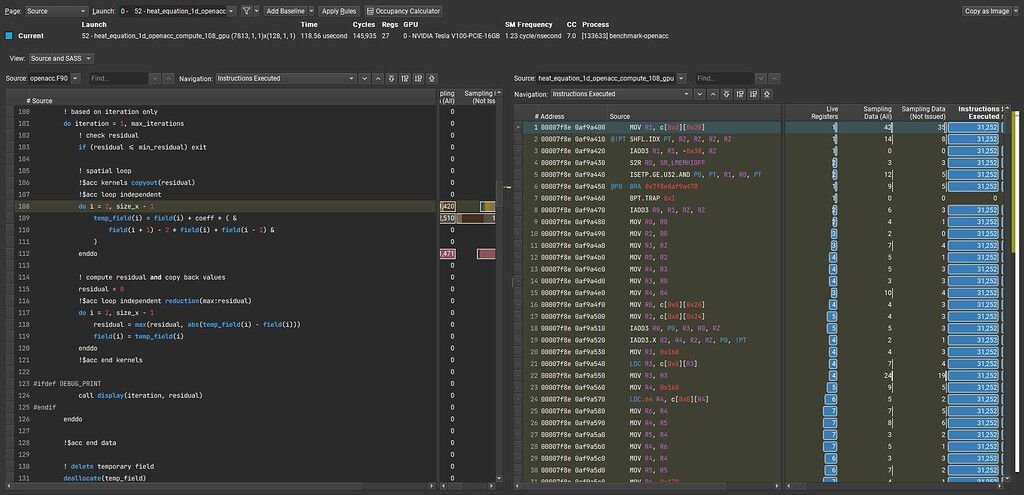
Task: Find previous match in openacc.F90 panel
Action: pos(168,78)
